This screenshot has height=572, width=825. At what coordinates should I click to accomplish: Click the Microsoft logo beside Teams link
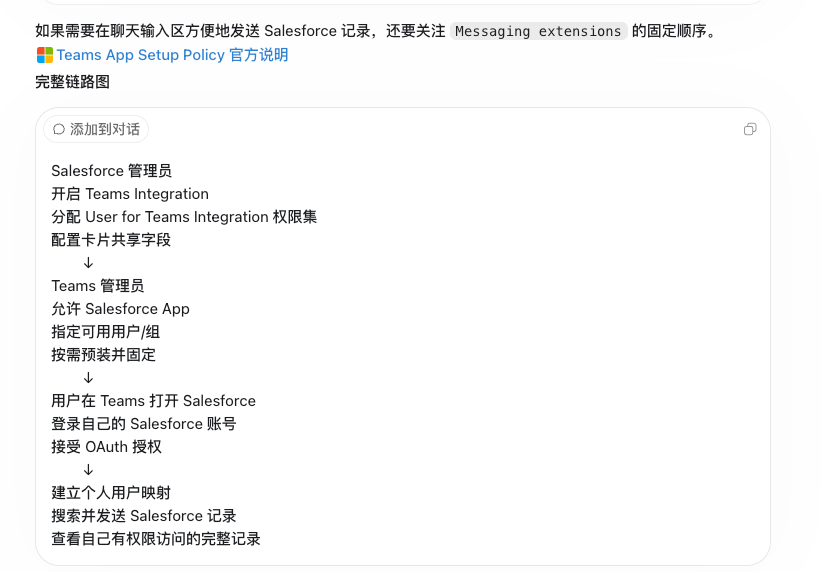(45, 55)
